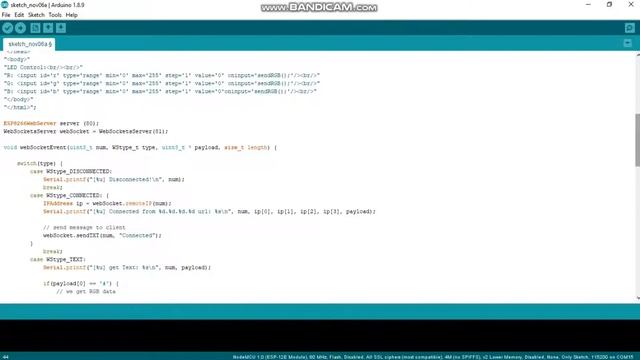Click the case WStype_CONNECTED line

tap(69, 196)
